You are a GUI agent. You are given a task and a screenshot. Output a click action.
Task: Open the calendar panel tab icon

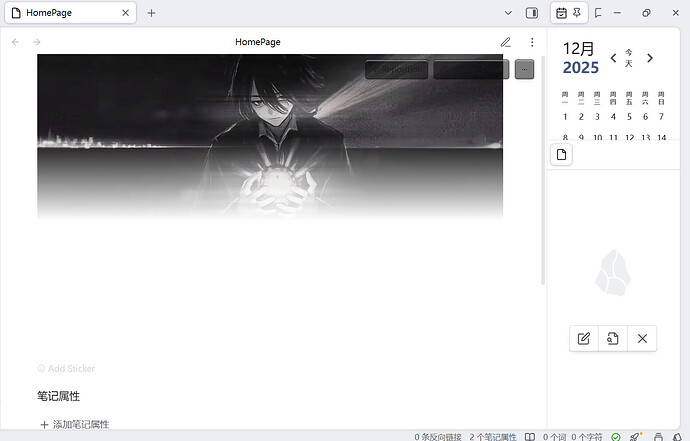[561, 13]
